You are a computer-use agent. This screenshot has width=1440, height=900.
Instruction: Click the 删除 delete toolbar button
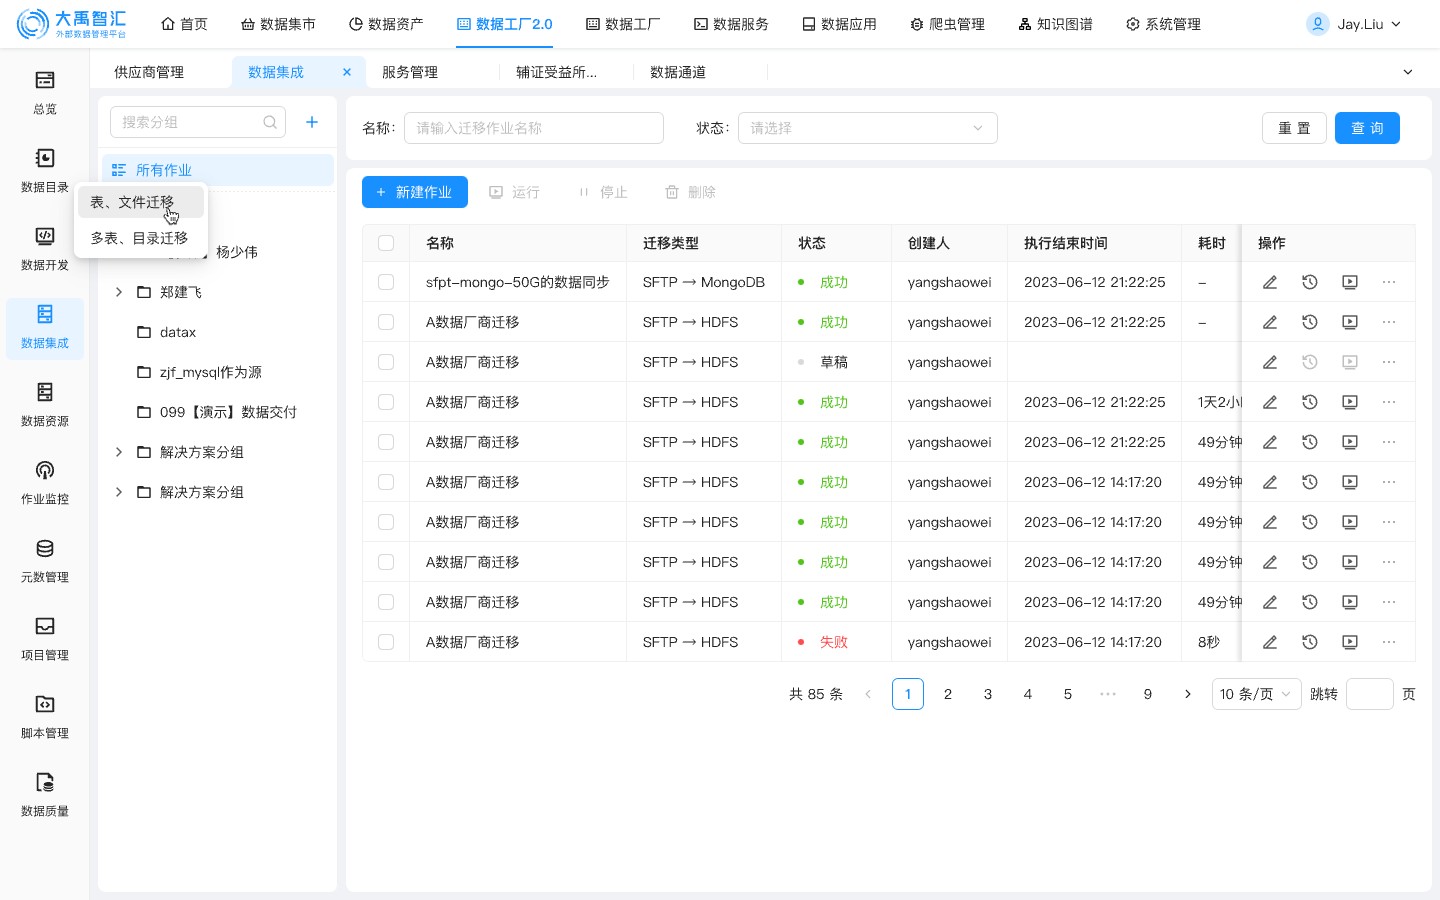click(690, 192)
